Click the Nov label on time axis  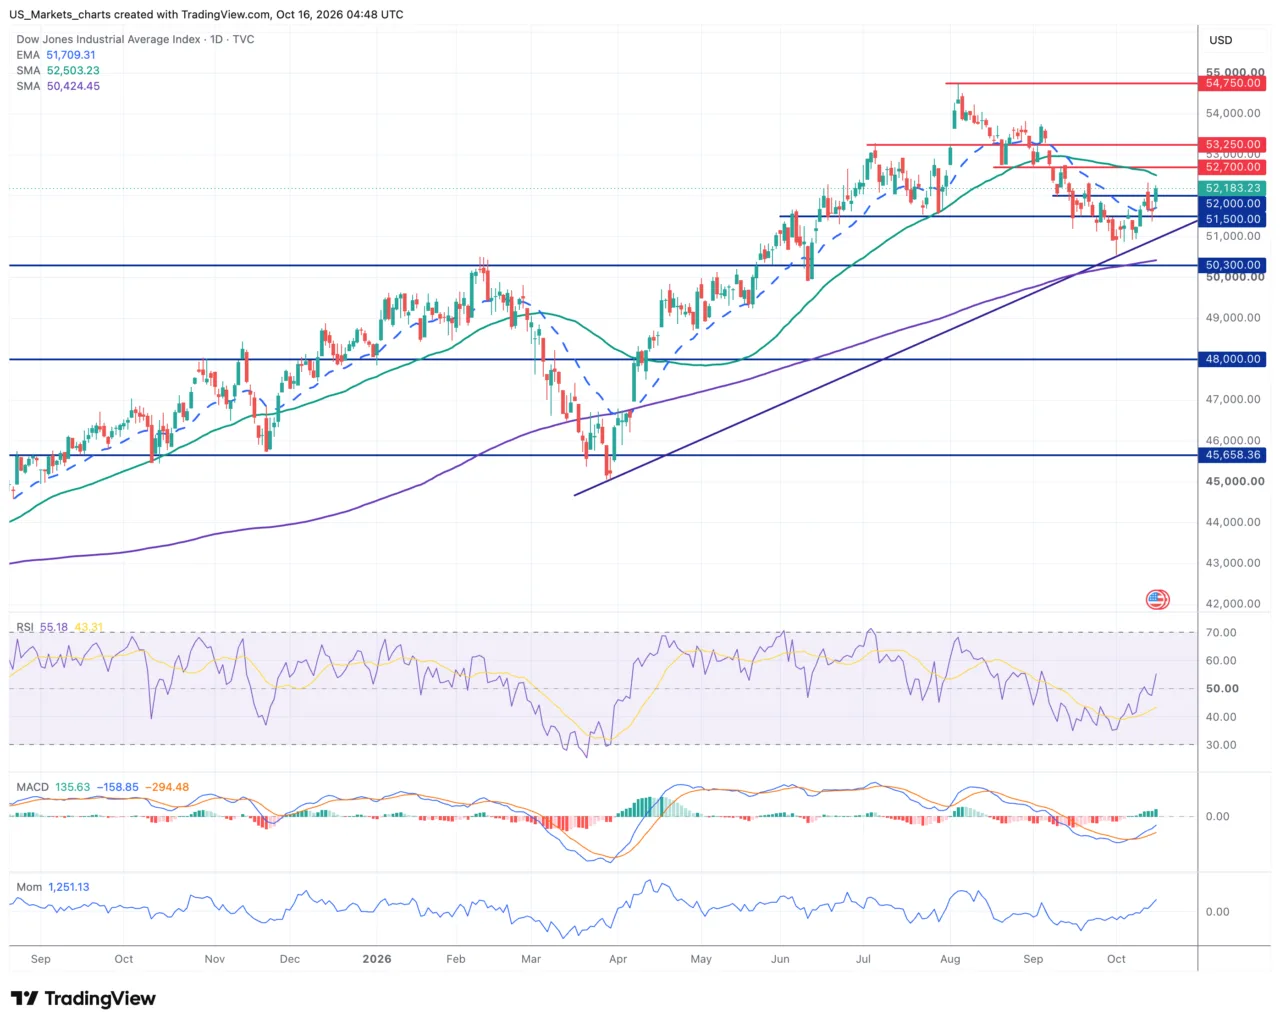(x=215, y=959)
